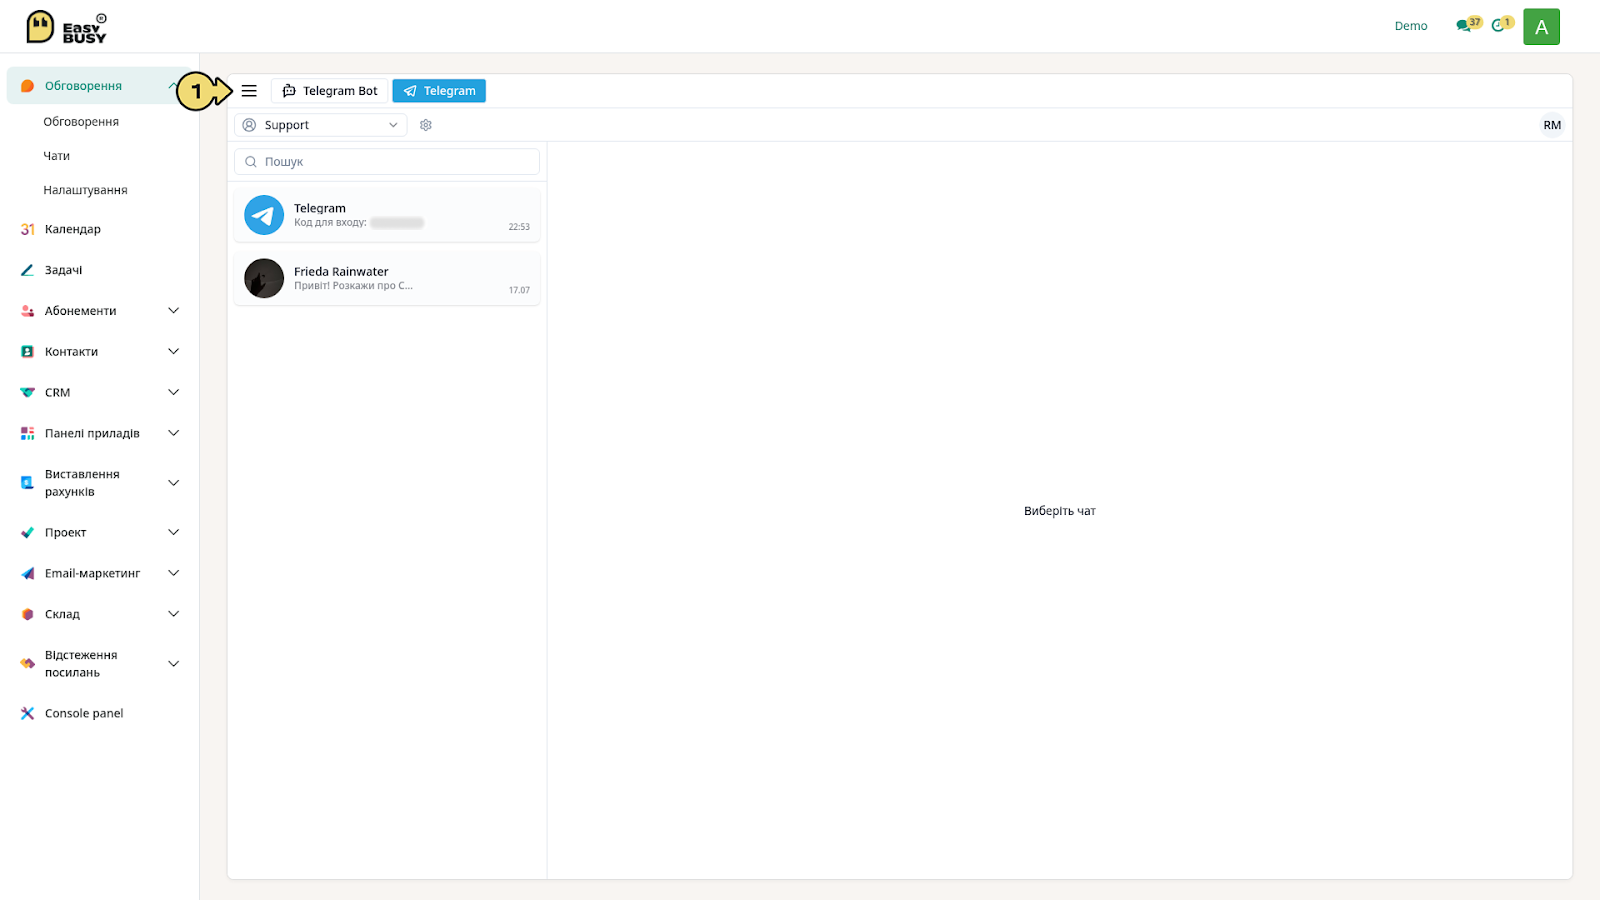
Task: Expand the Відстеження посилань chevron
Action: click(174, 664)
